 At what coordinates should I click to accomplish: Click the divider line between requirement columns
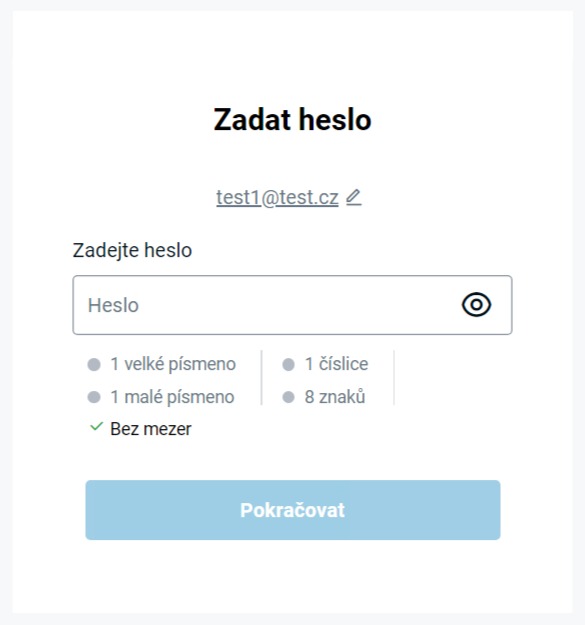261,377
